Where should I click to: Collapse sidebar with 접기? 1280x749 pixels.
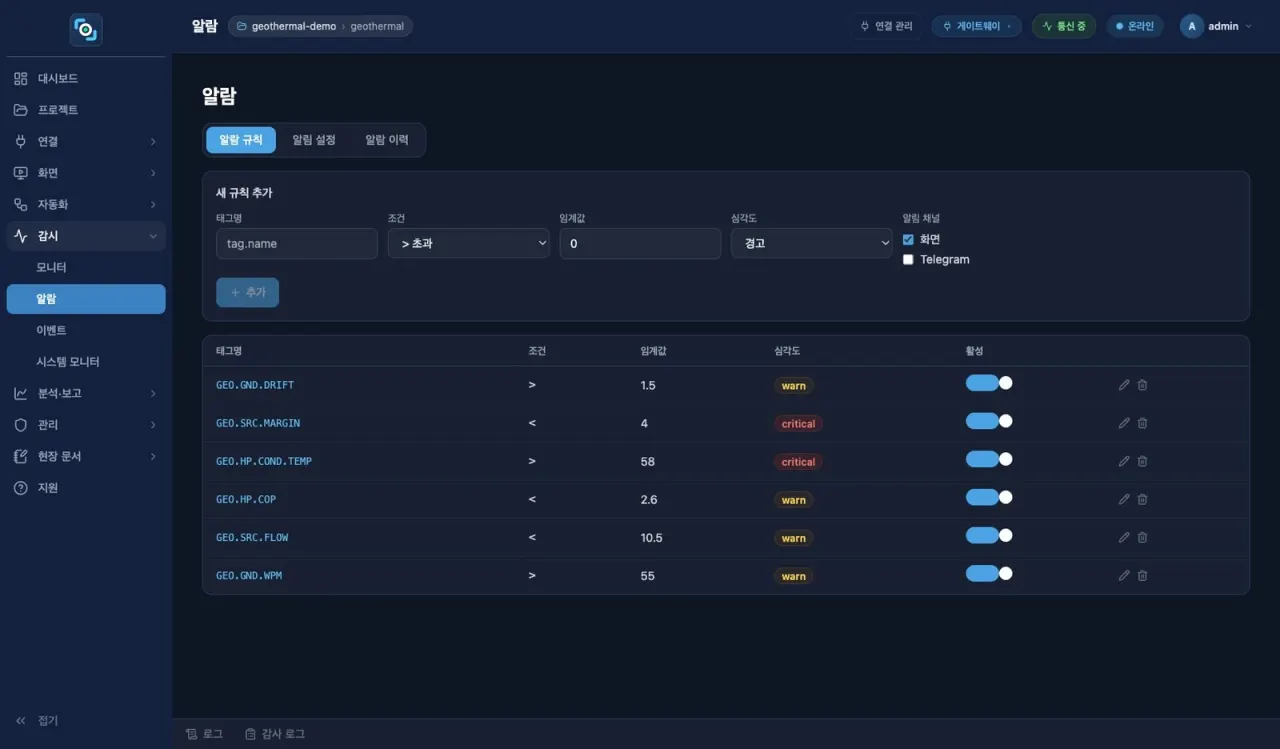click(x=38, y=720)
